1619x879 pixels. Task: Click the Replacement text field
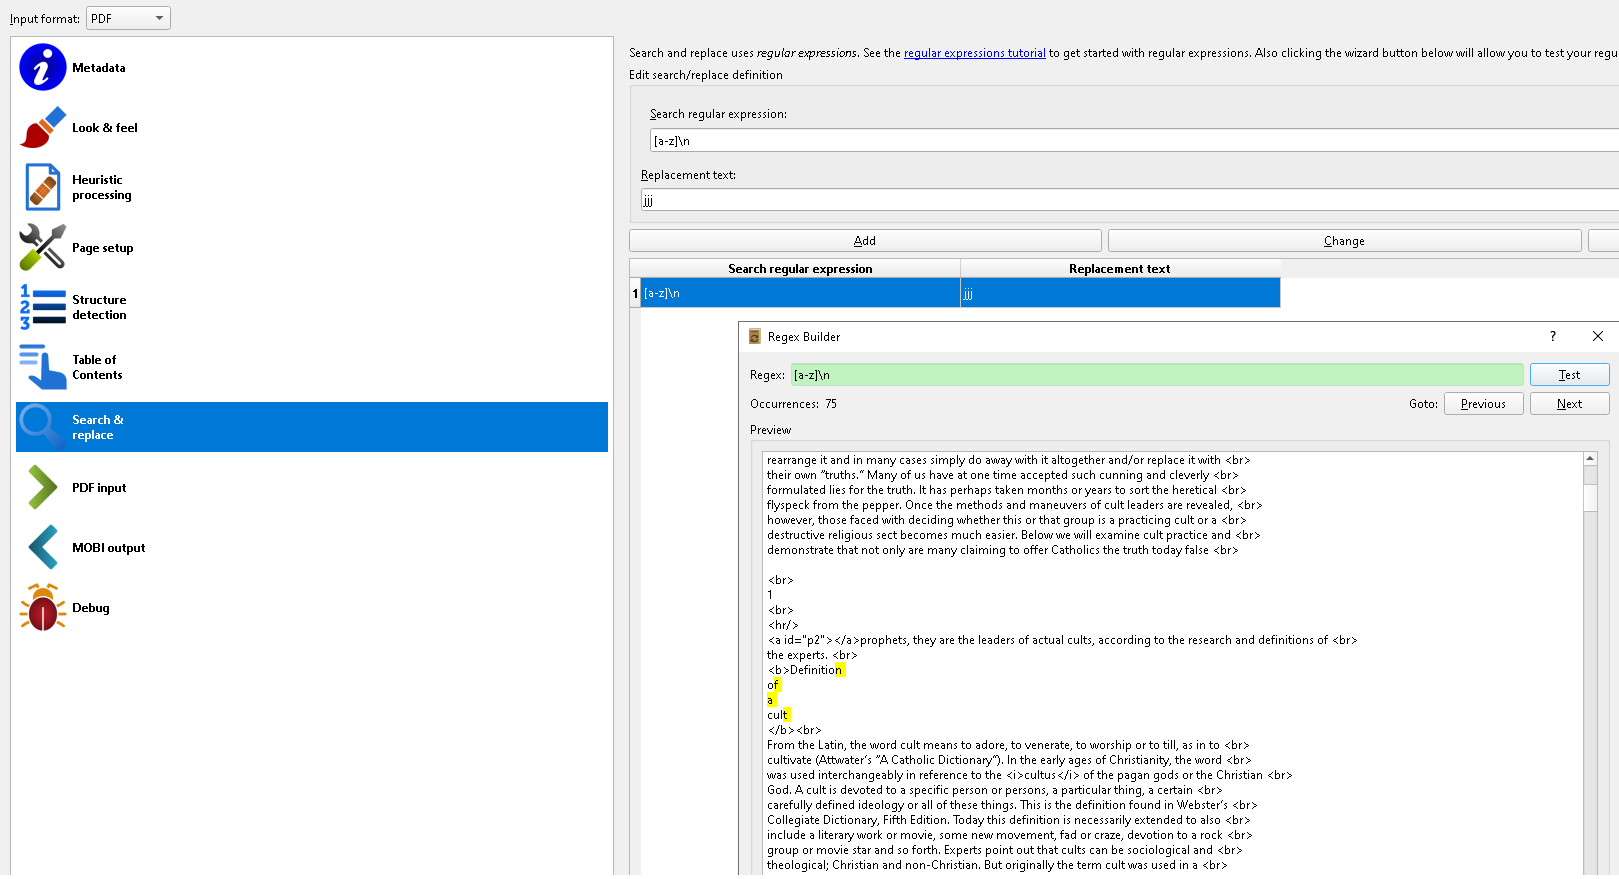coord(1130,201)
